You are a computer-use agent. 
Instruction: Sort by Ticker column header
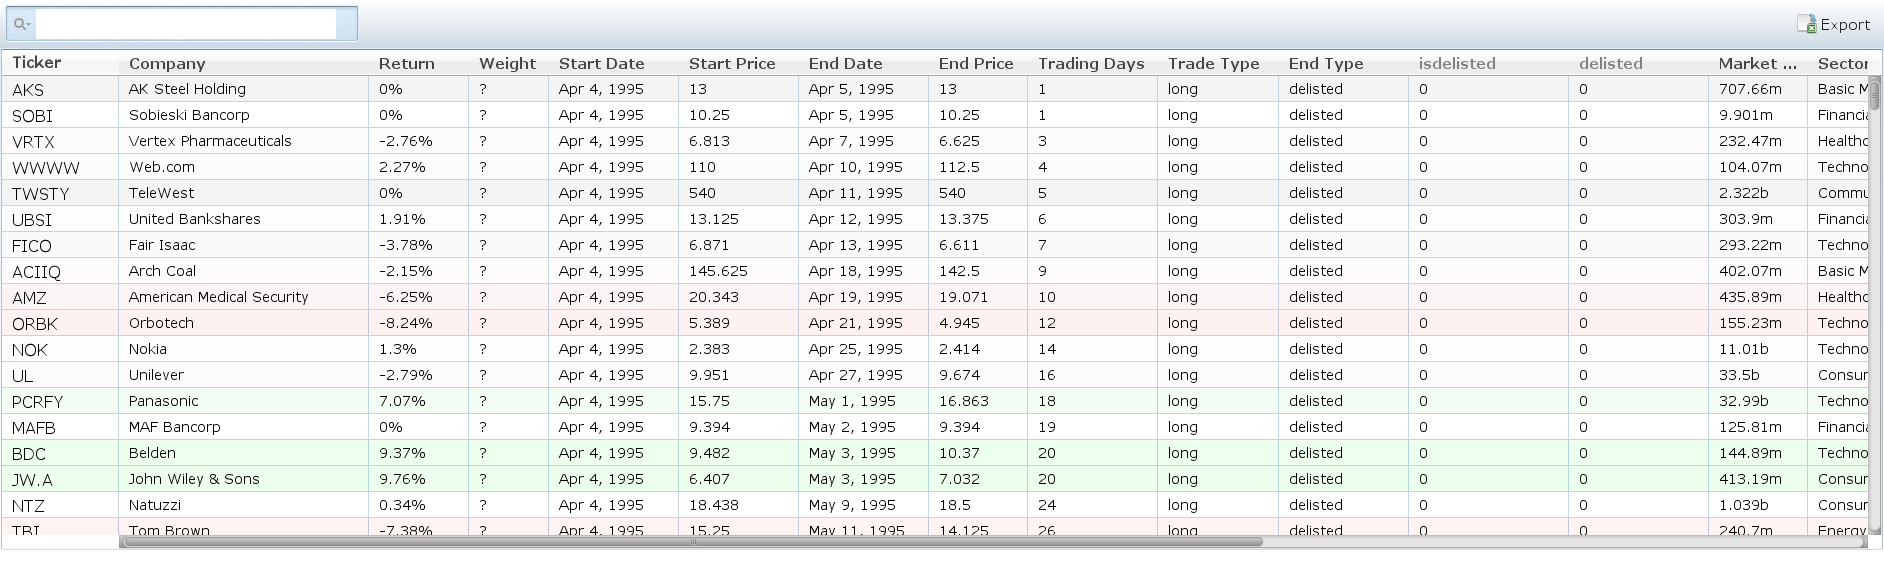coord(37,63)
